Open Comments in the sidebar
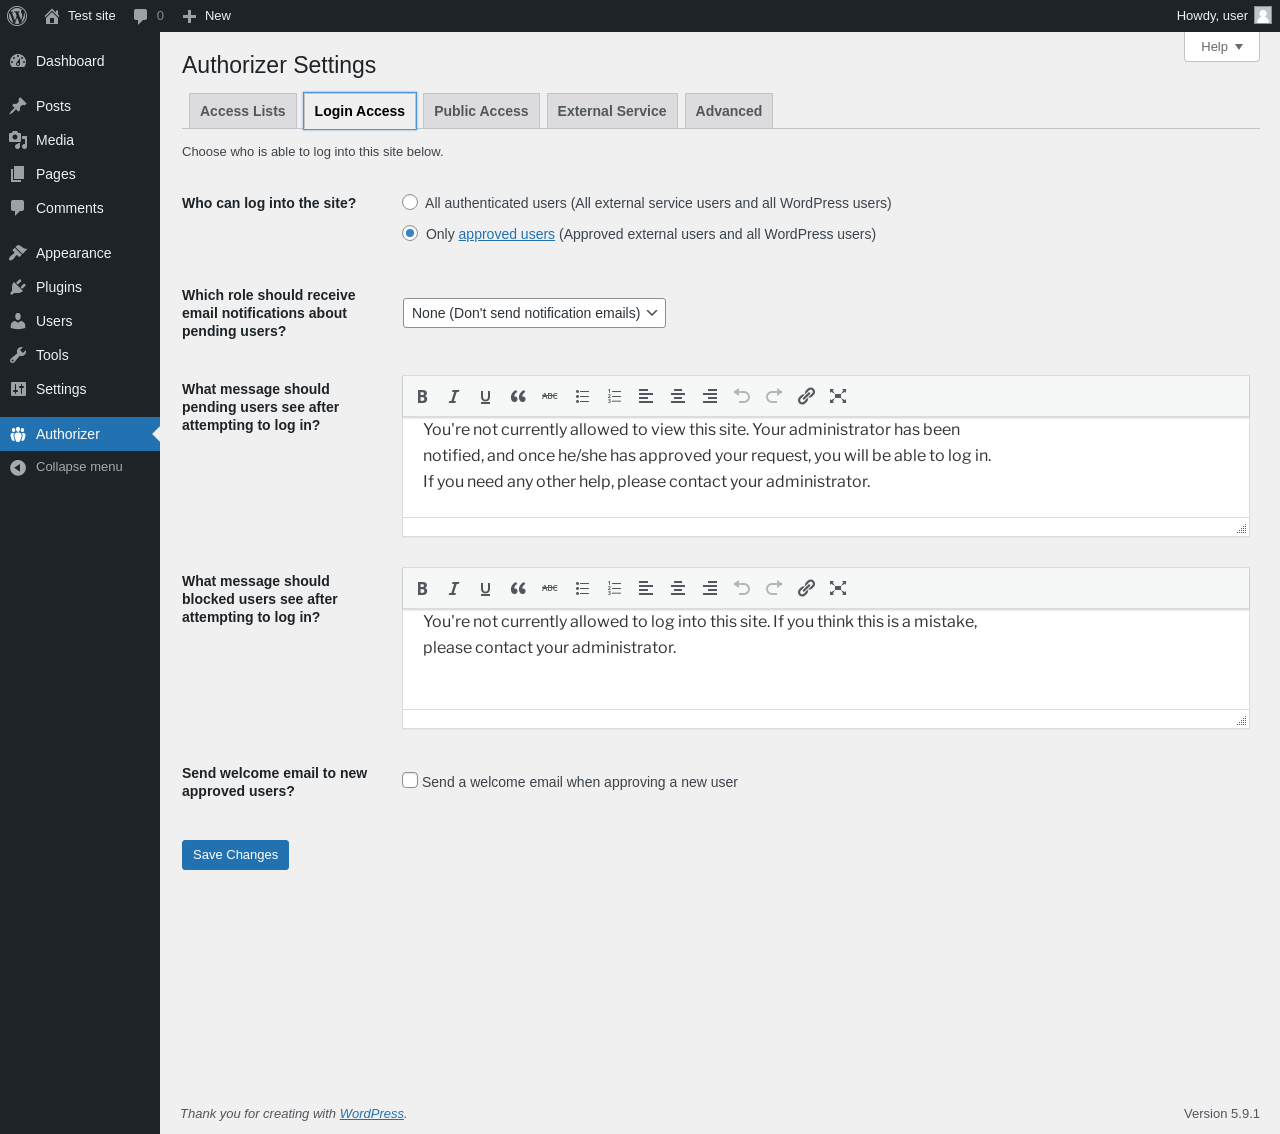The height and width of the screenshot is (1134, 1280). click(x=80, y=208)
